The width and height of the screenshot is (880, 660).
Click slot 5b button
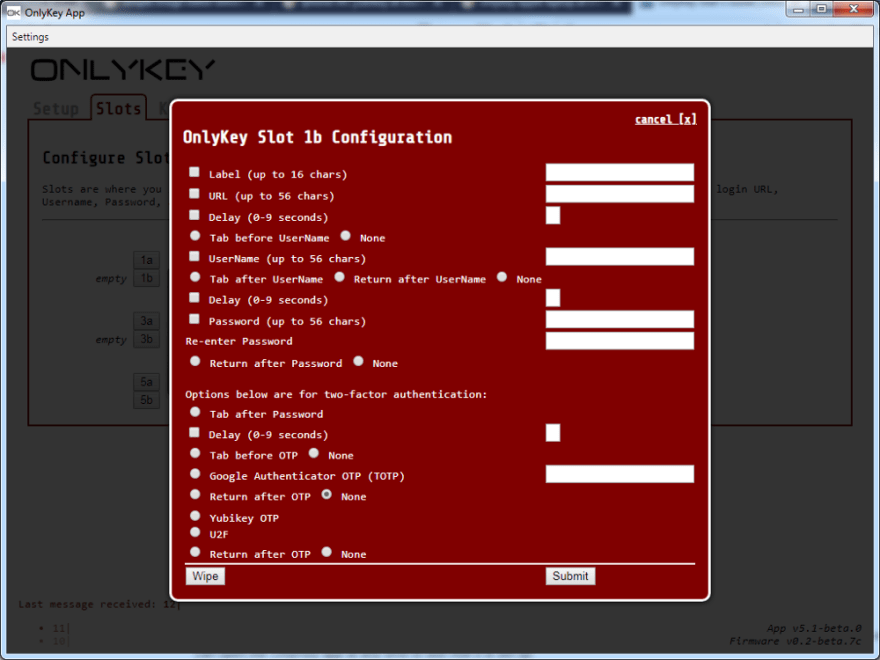(x=146, y=400)
